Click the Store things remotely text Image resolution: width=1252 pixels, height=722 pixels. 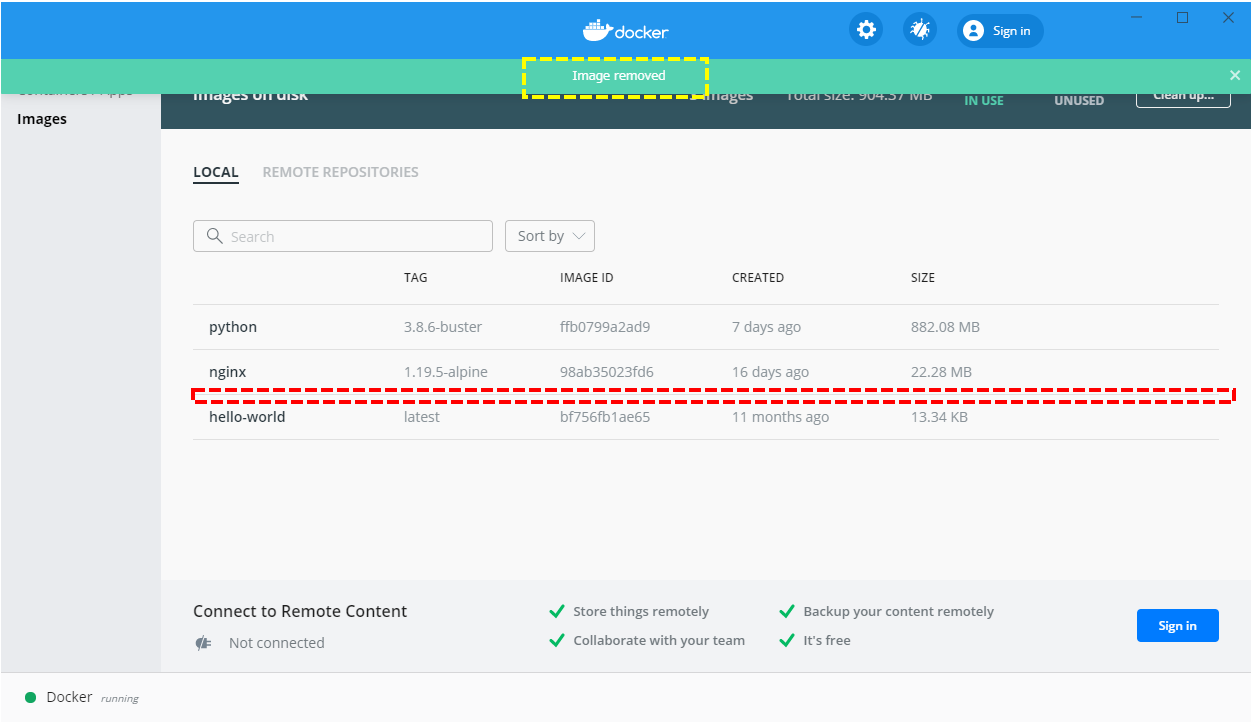tap(641, 611)
